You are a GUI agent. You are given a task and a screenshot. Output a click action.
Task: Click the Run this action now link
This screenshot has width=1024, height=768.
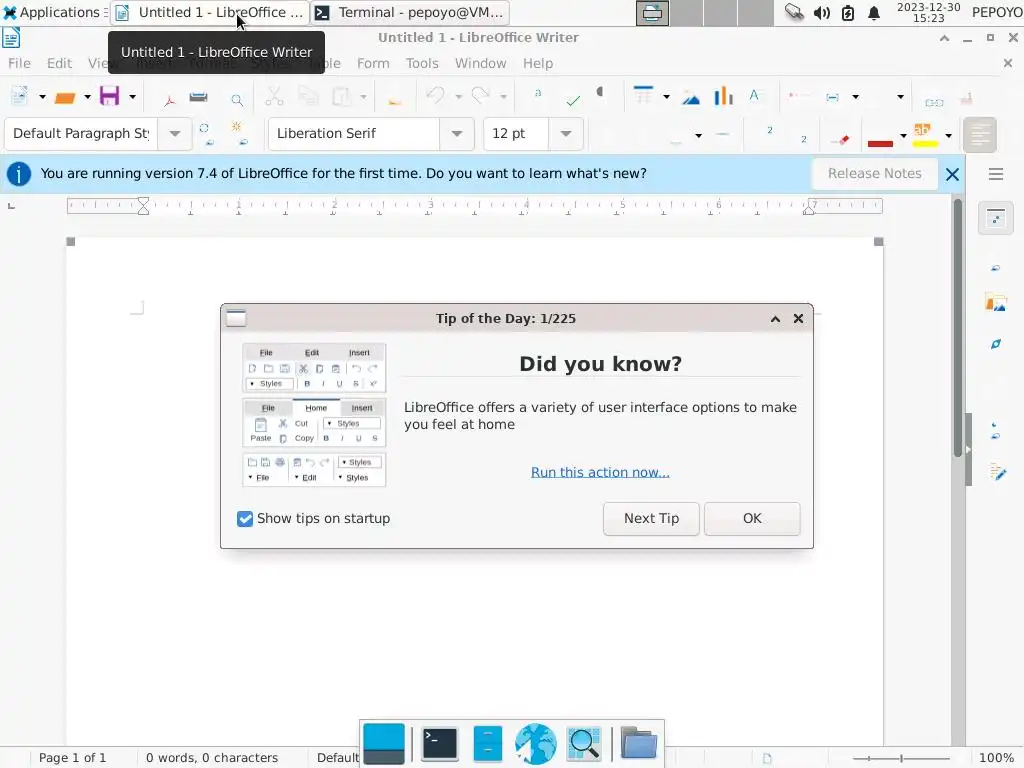pyautogui.click(x=600, y=472)
